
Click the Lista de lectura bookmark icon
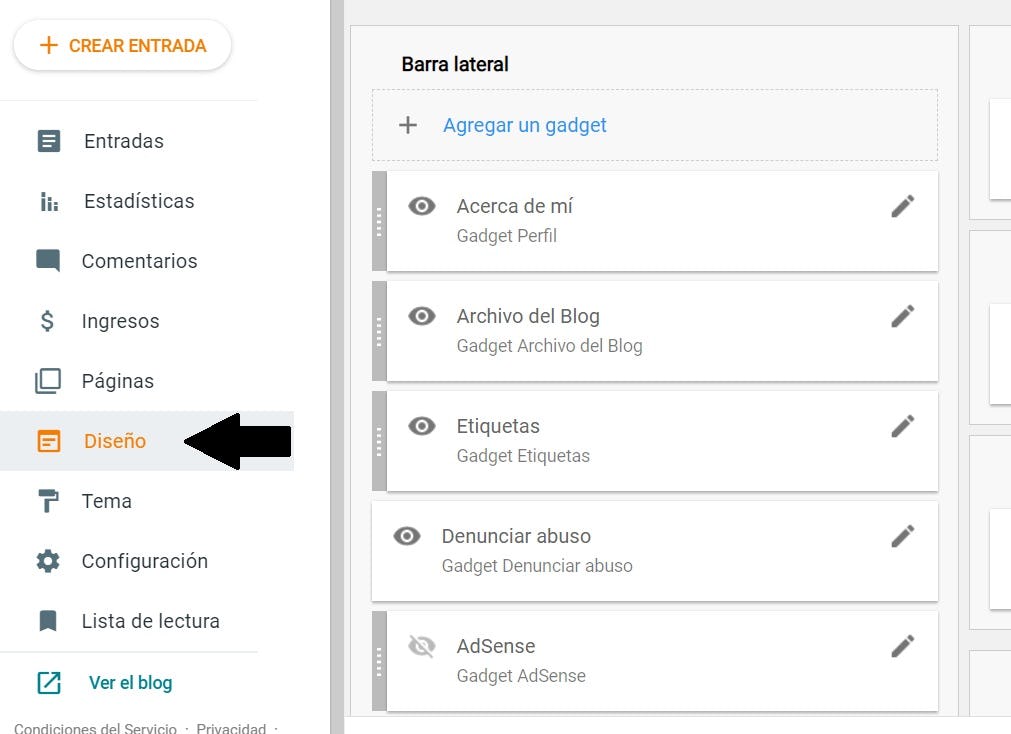click(x=49, y=621)
